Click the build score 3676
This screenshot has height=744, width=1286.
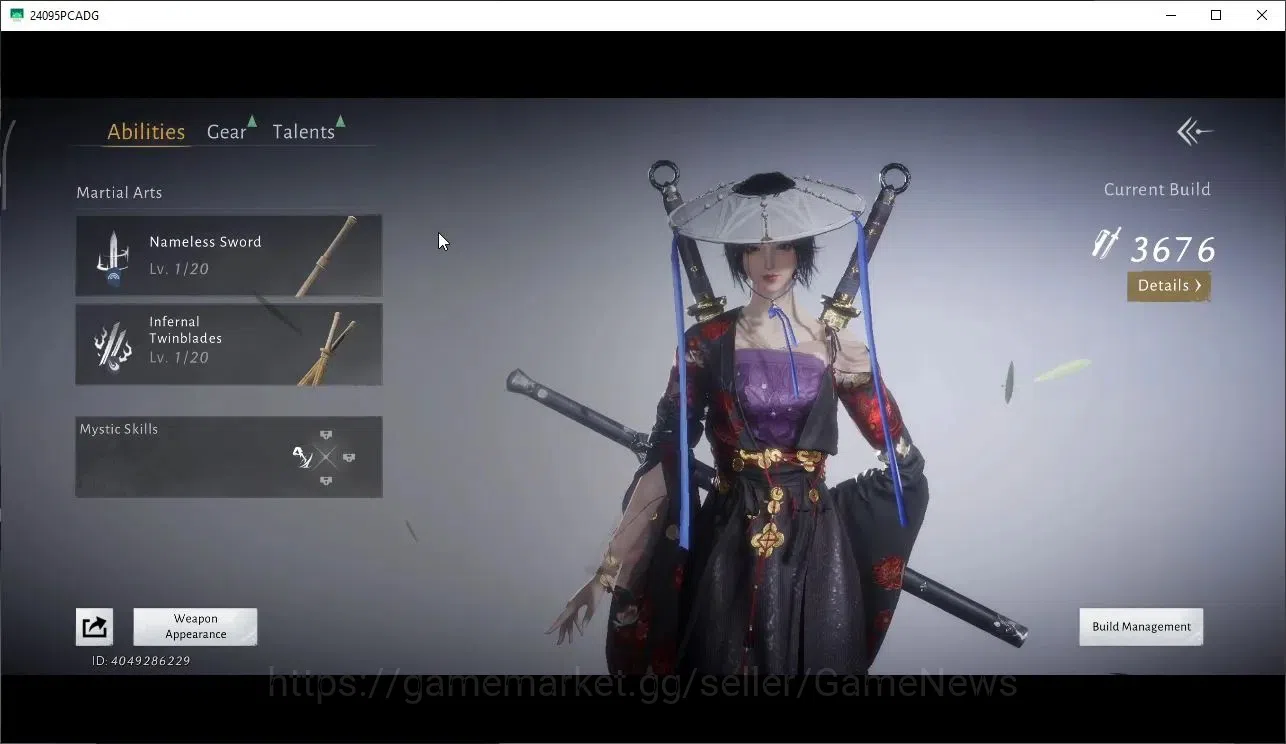coord(1172,249)
